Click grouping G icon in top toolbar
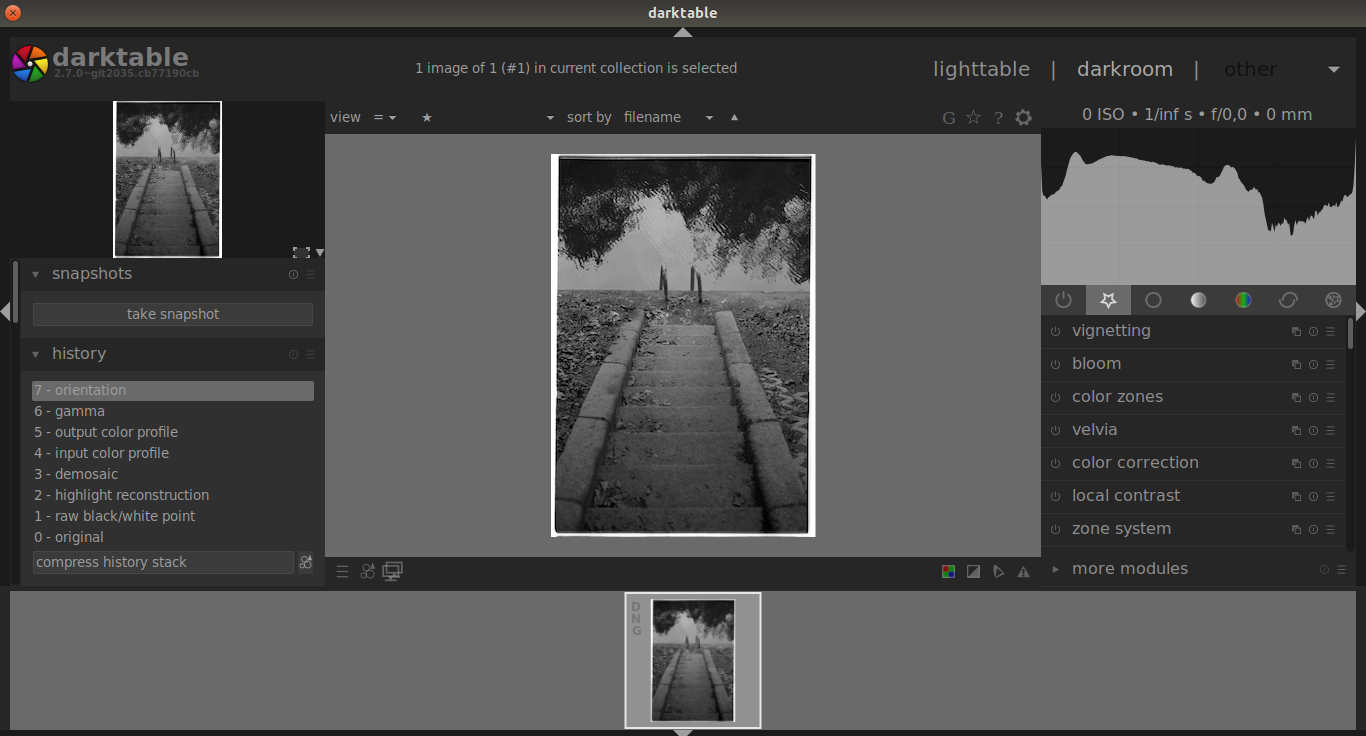1366x736 pixels. [949, 118]
